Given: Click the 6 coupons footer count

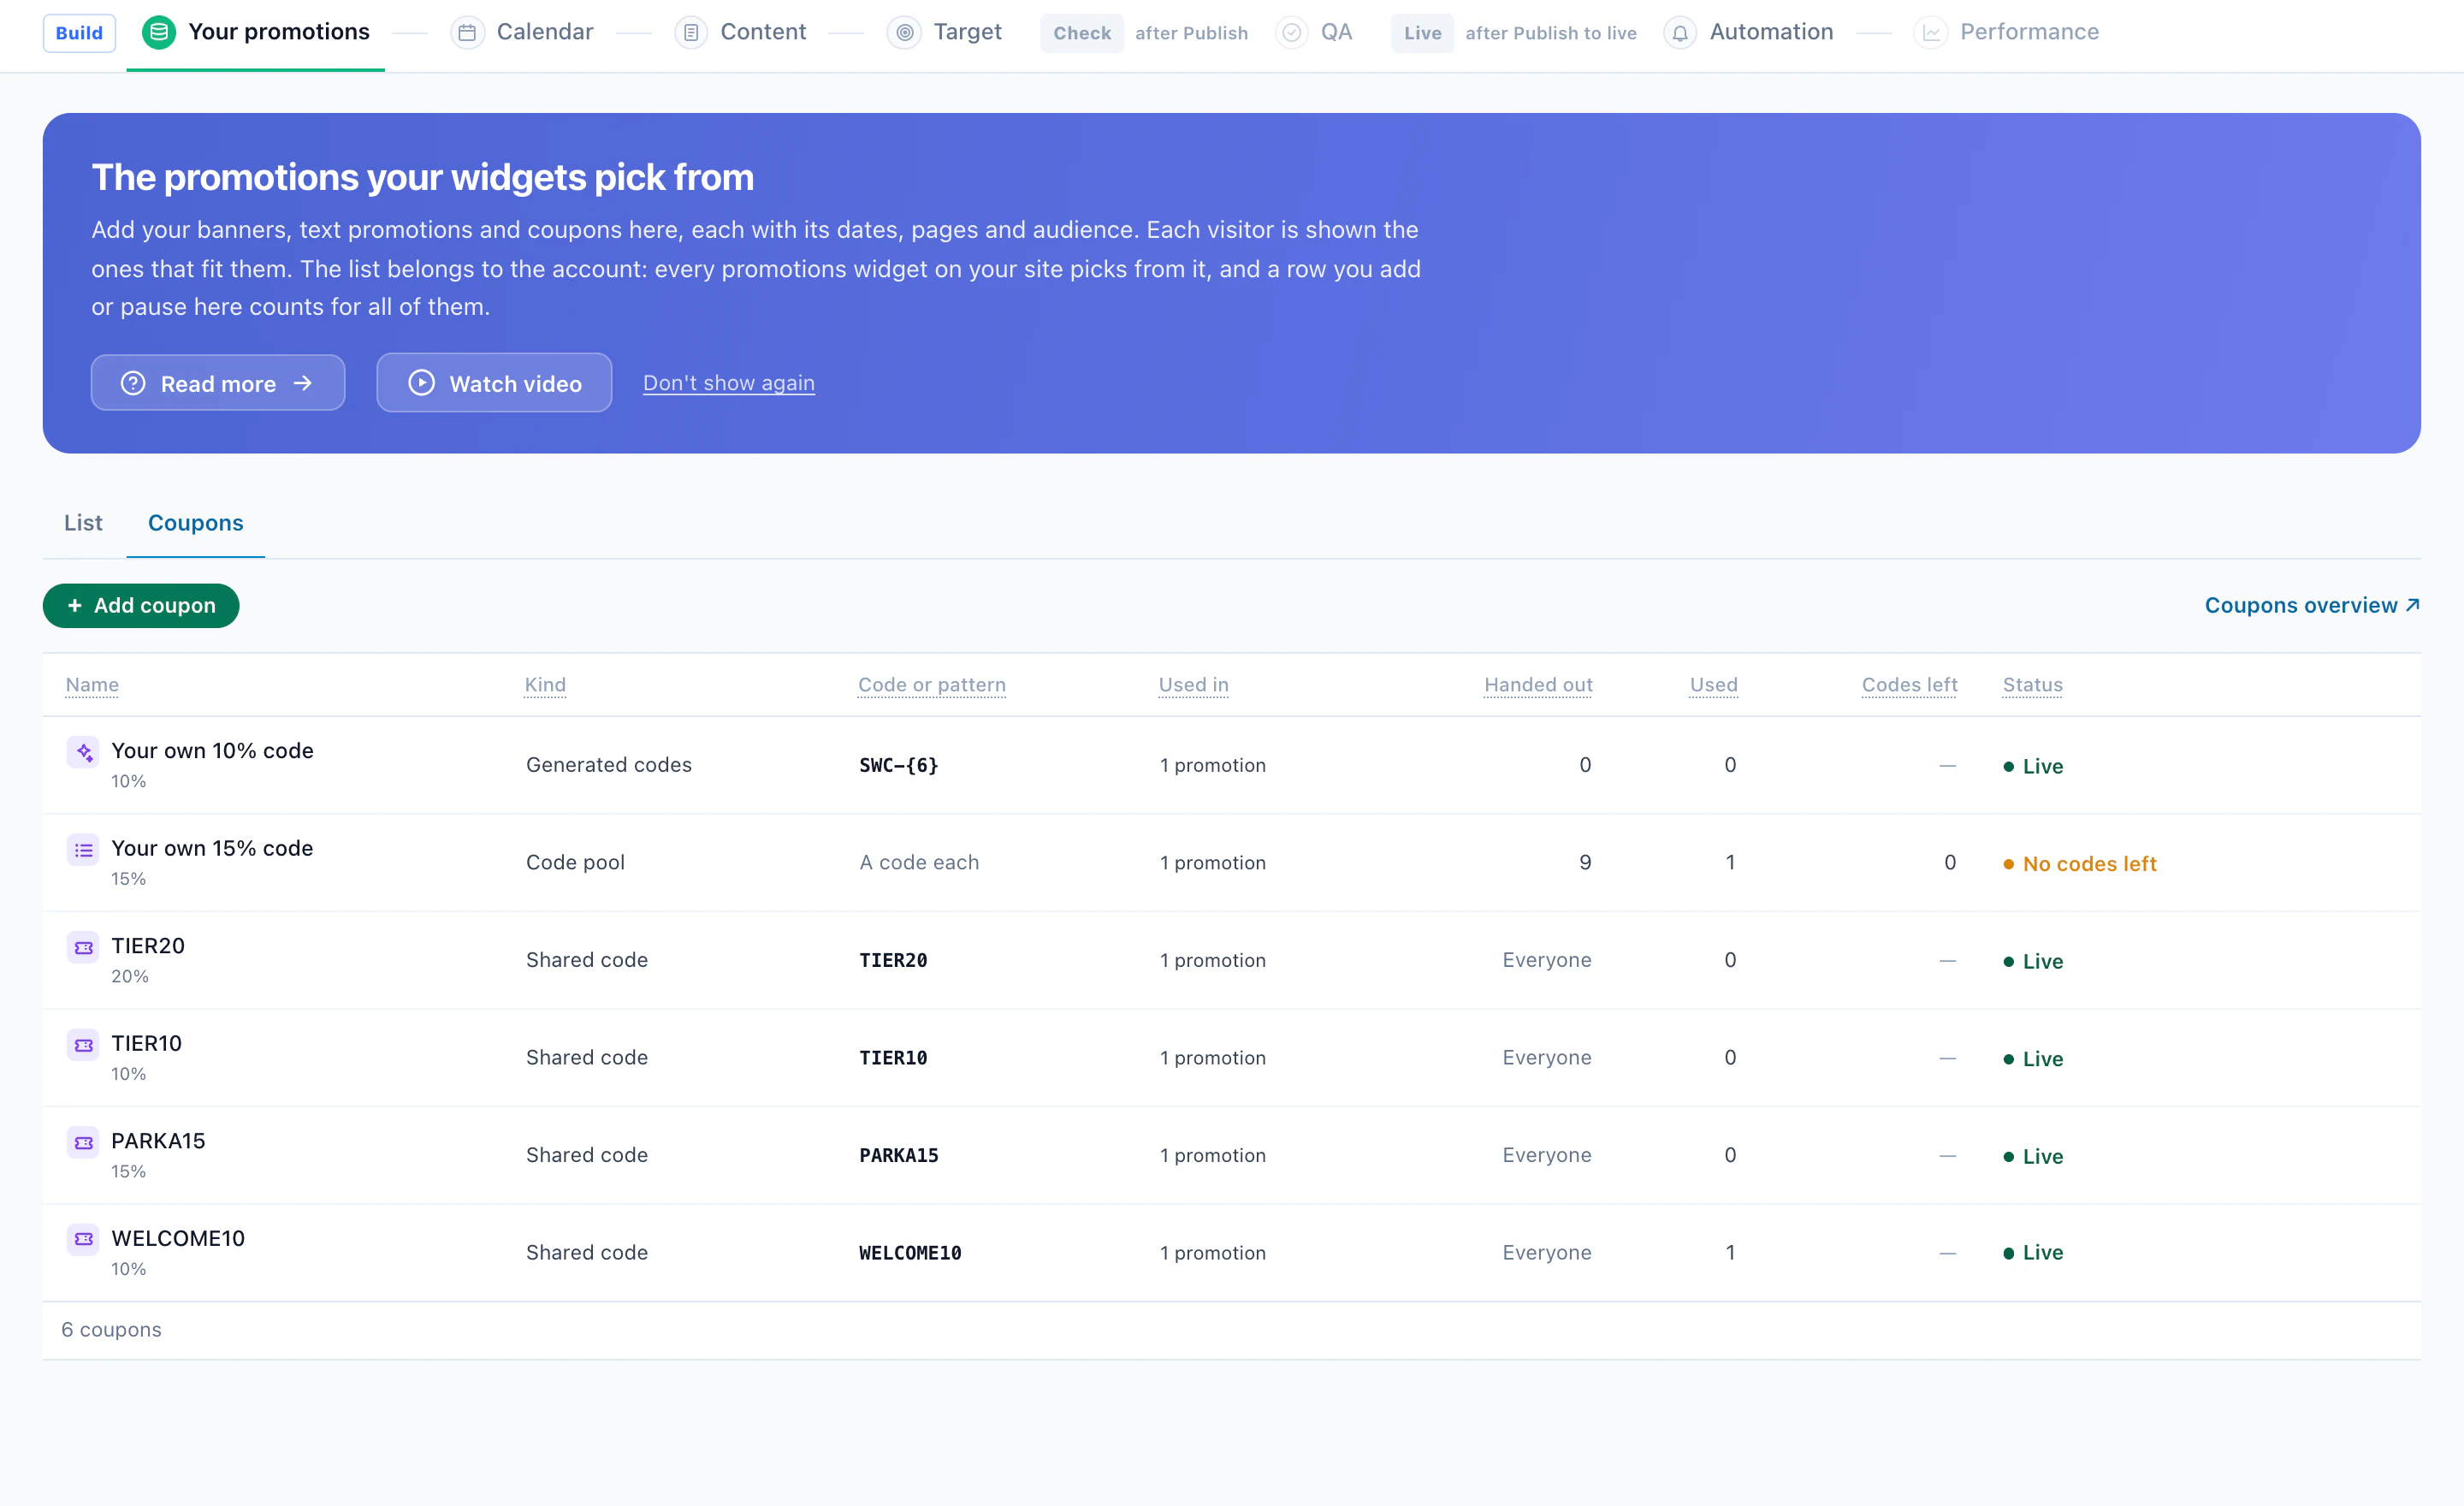Looking at the screenshot, I should click(x=111, y=1330).
